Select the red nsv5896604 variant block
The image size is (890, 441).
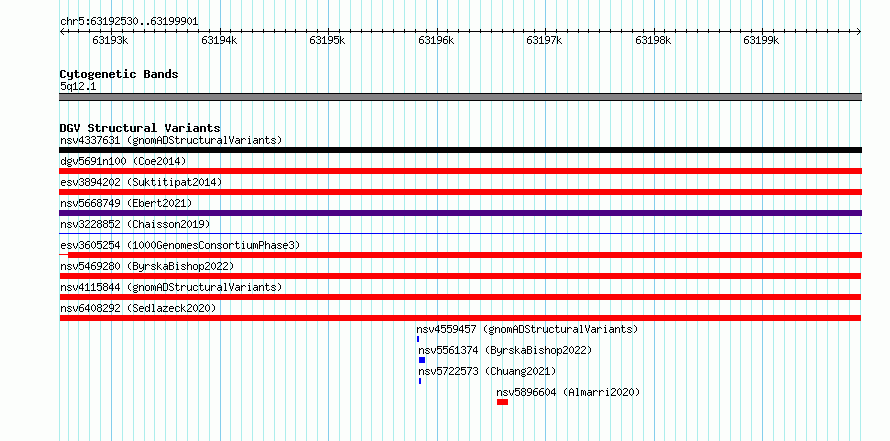coord(502,402)
